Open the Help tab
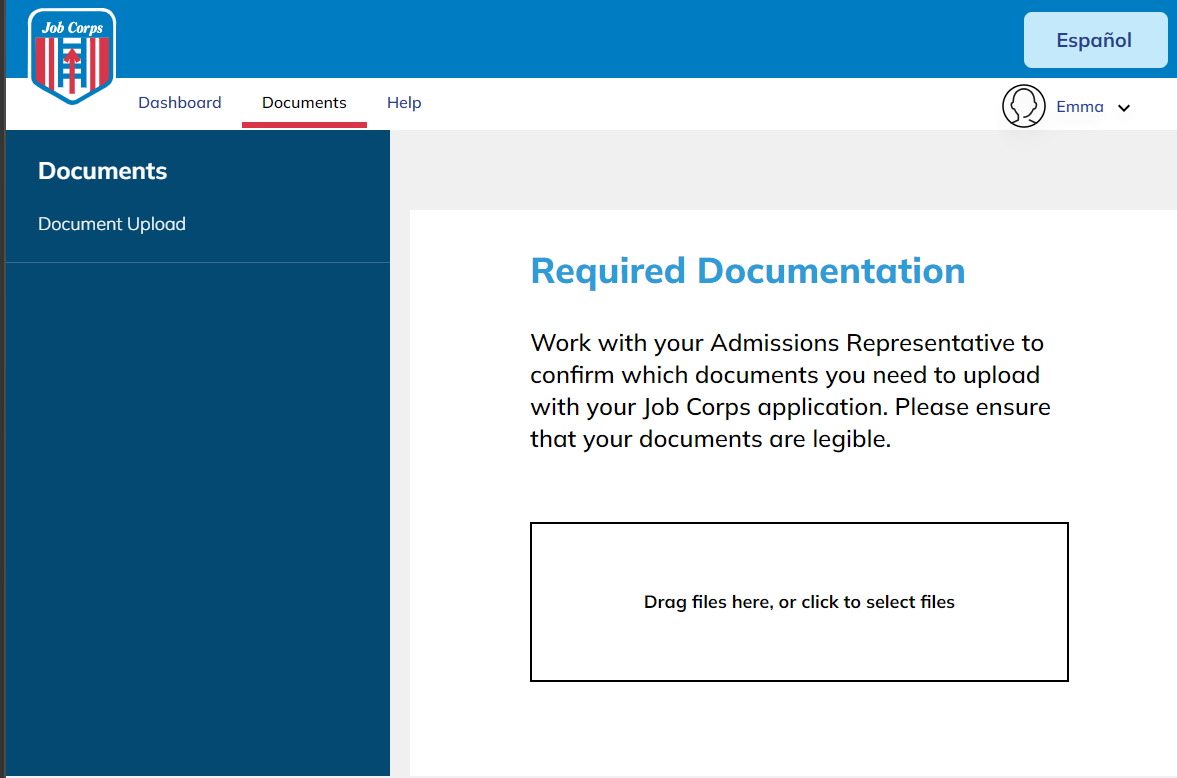The width and height of the screenshot is (1177, 778). pyautogui.click(x=404, y=103)
